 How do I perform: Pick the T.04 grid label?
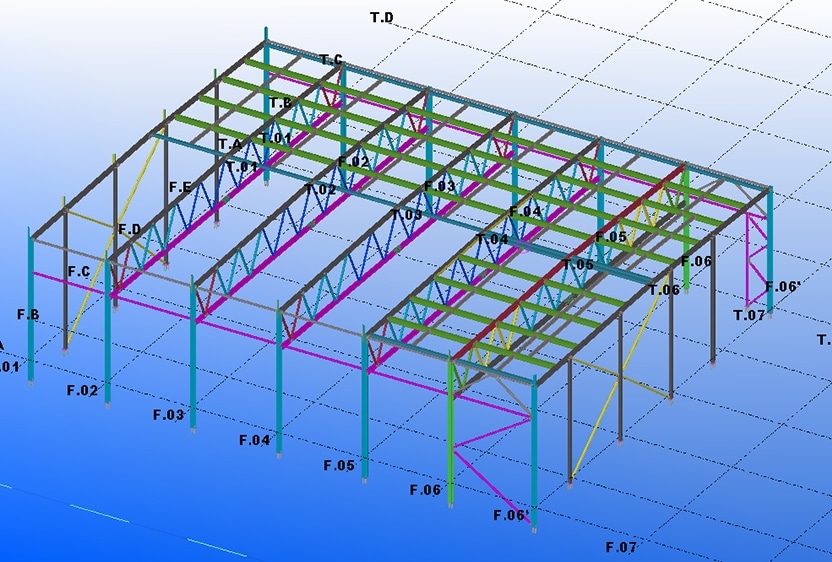click(492, 240)
